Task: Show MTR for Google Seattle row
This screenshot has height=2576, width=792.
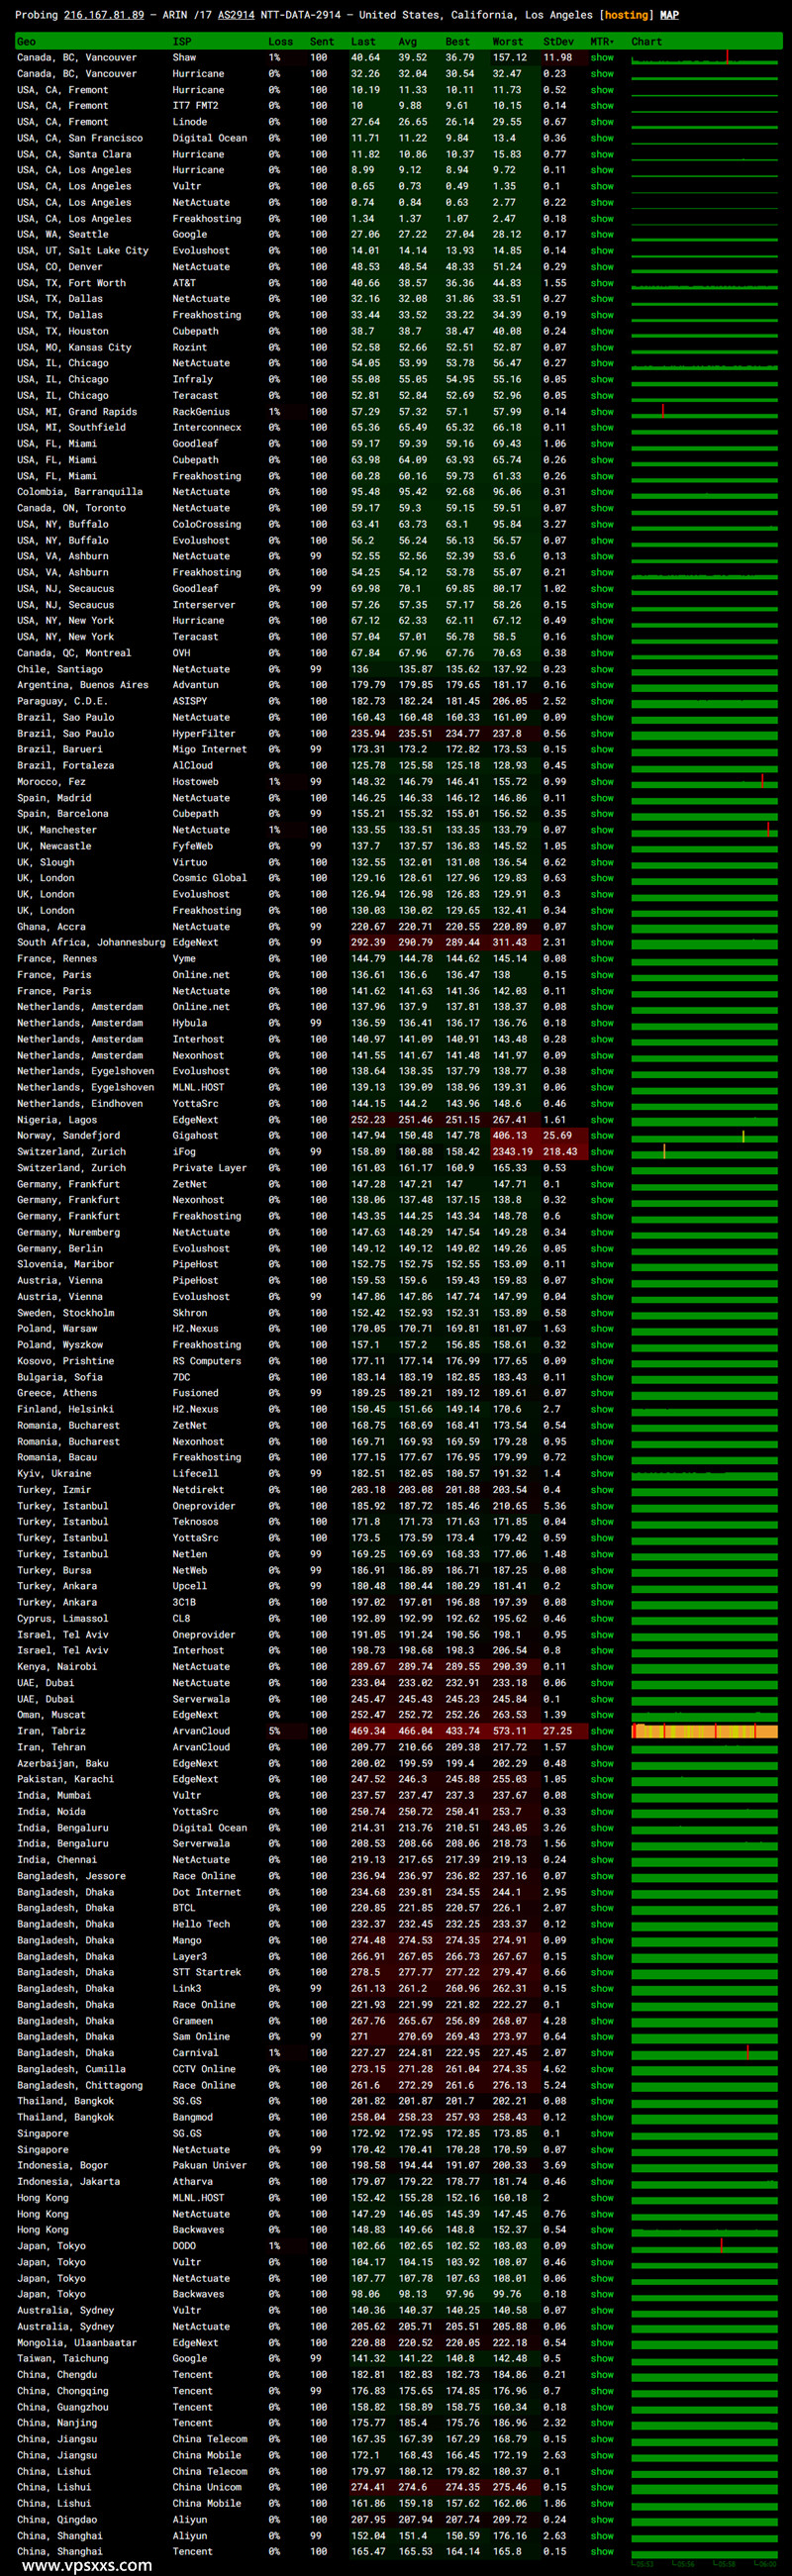Action: (x=602, y=234)
